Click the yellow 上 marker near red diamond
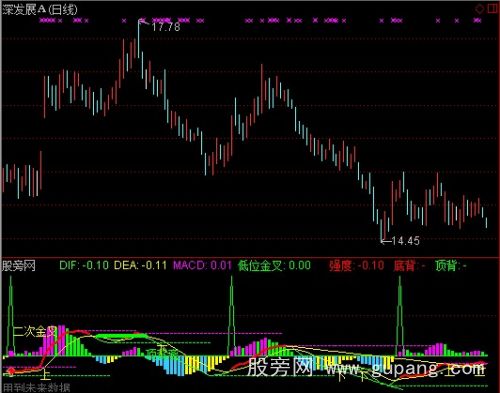 click(x=45, y=375)
